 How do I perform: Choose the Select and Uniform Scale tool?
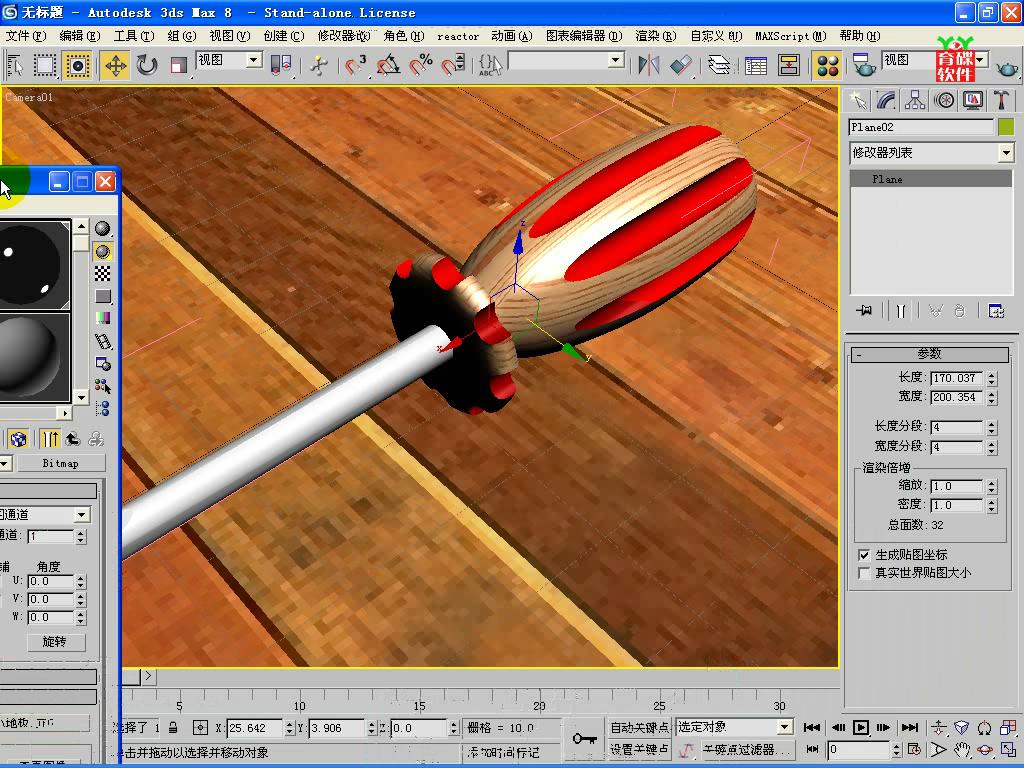coord(178,65)
